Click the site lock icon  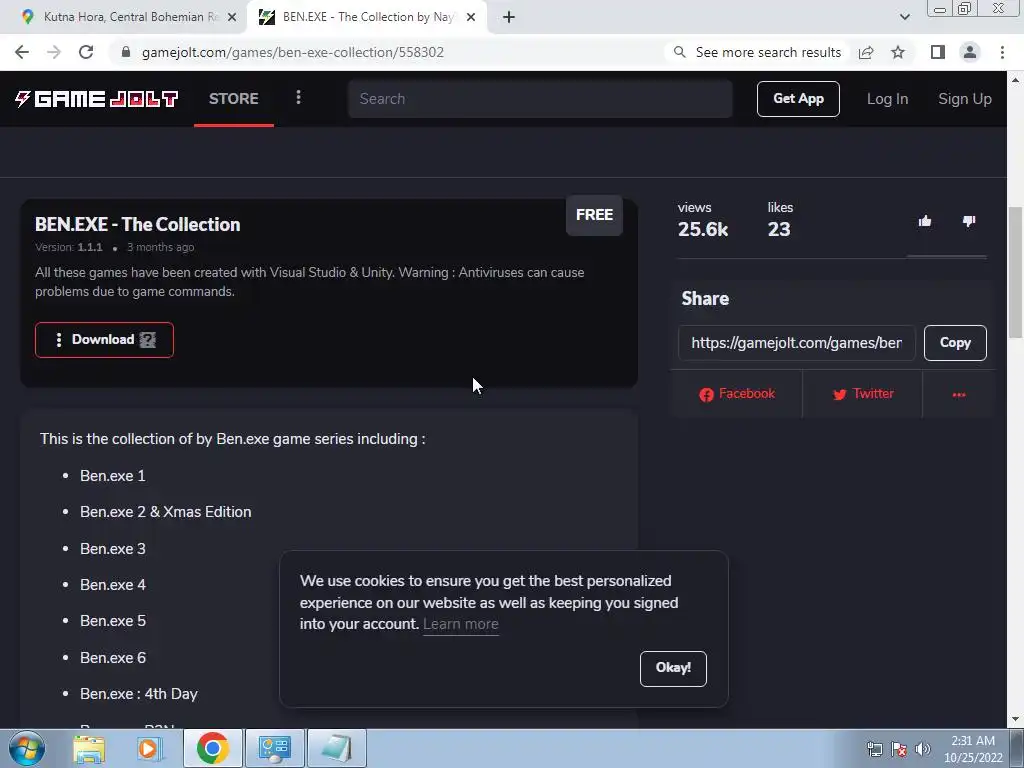[126, 52]
